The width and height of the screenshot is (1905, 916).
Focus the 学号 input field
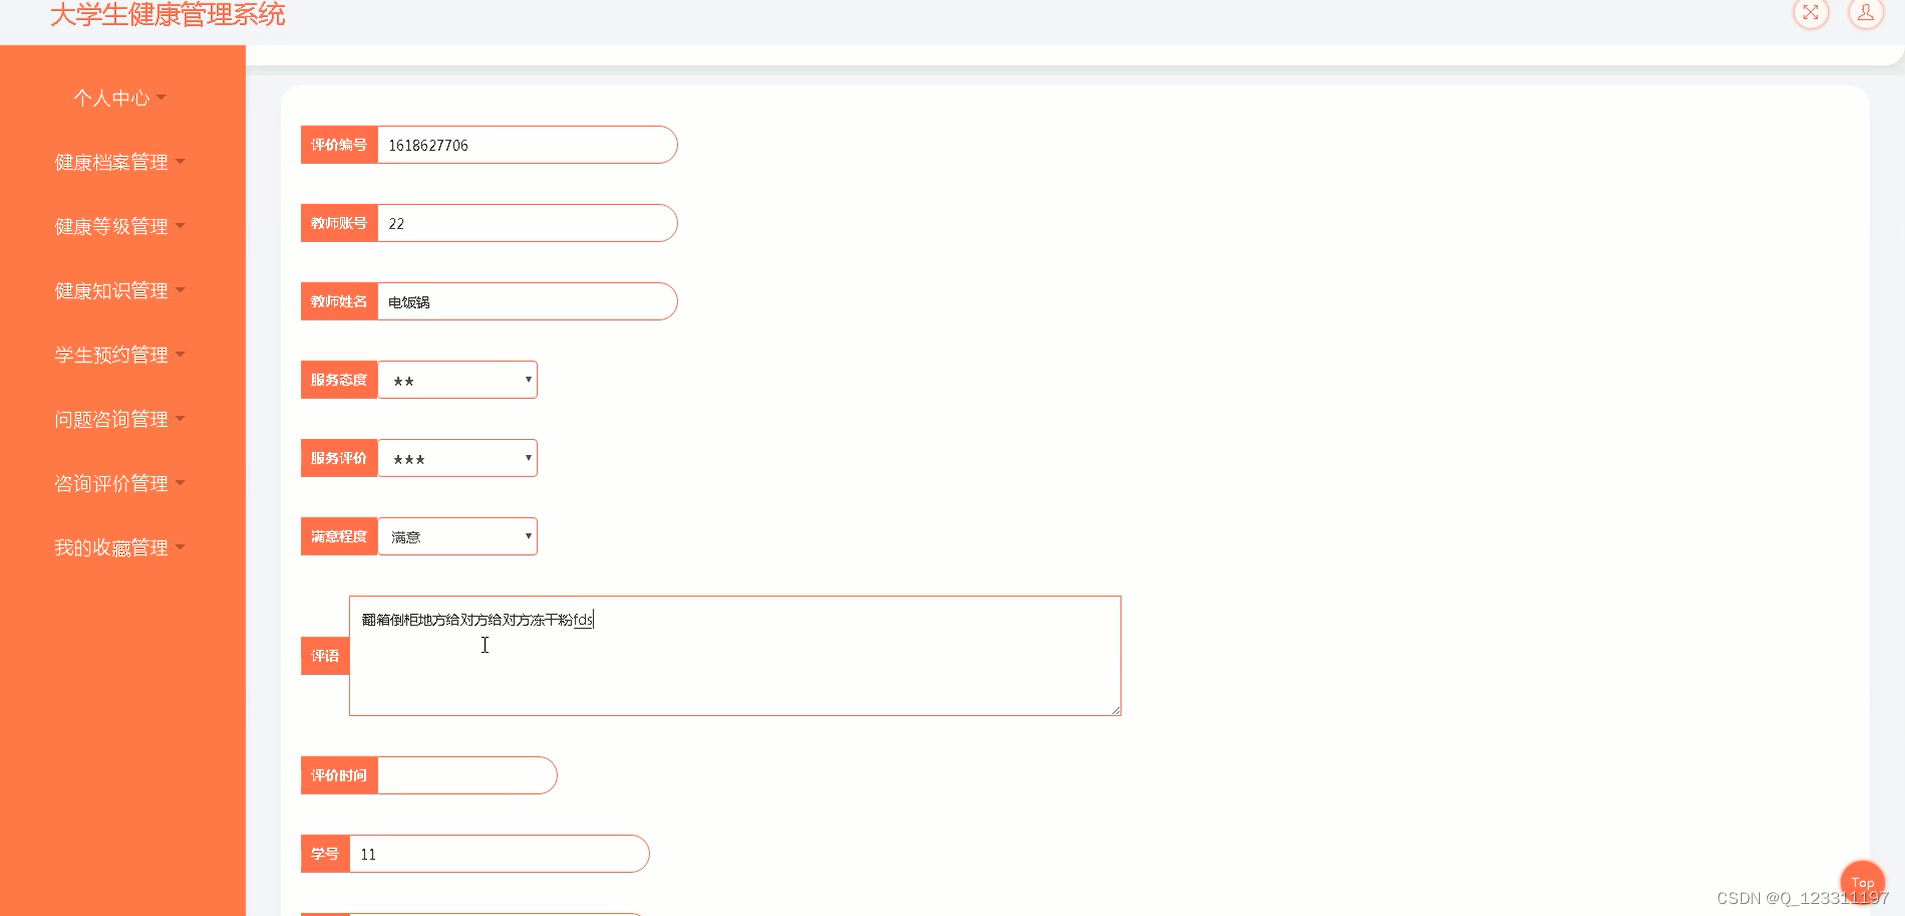pyautogui.click(x=499, y=854)
